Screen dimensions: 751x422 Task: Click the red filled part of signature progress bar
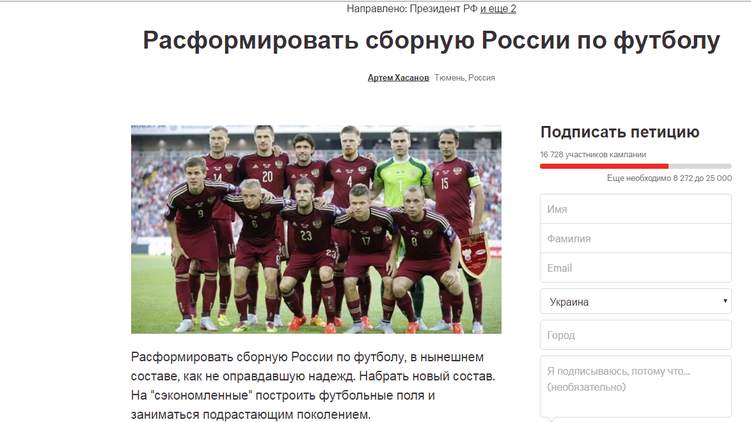pos(604,166)
